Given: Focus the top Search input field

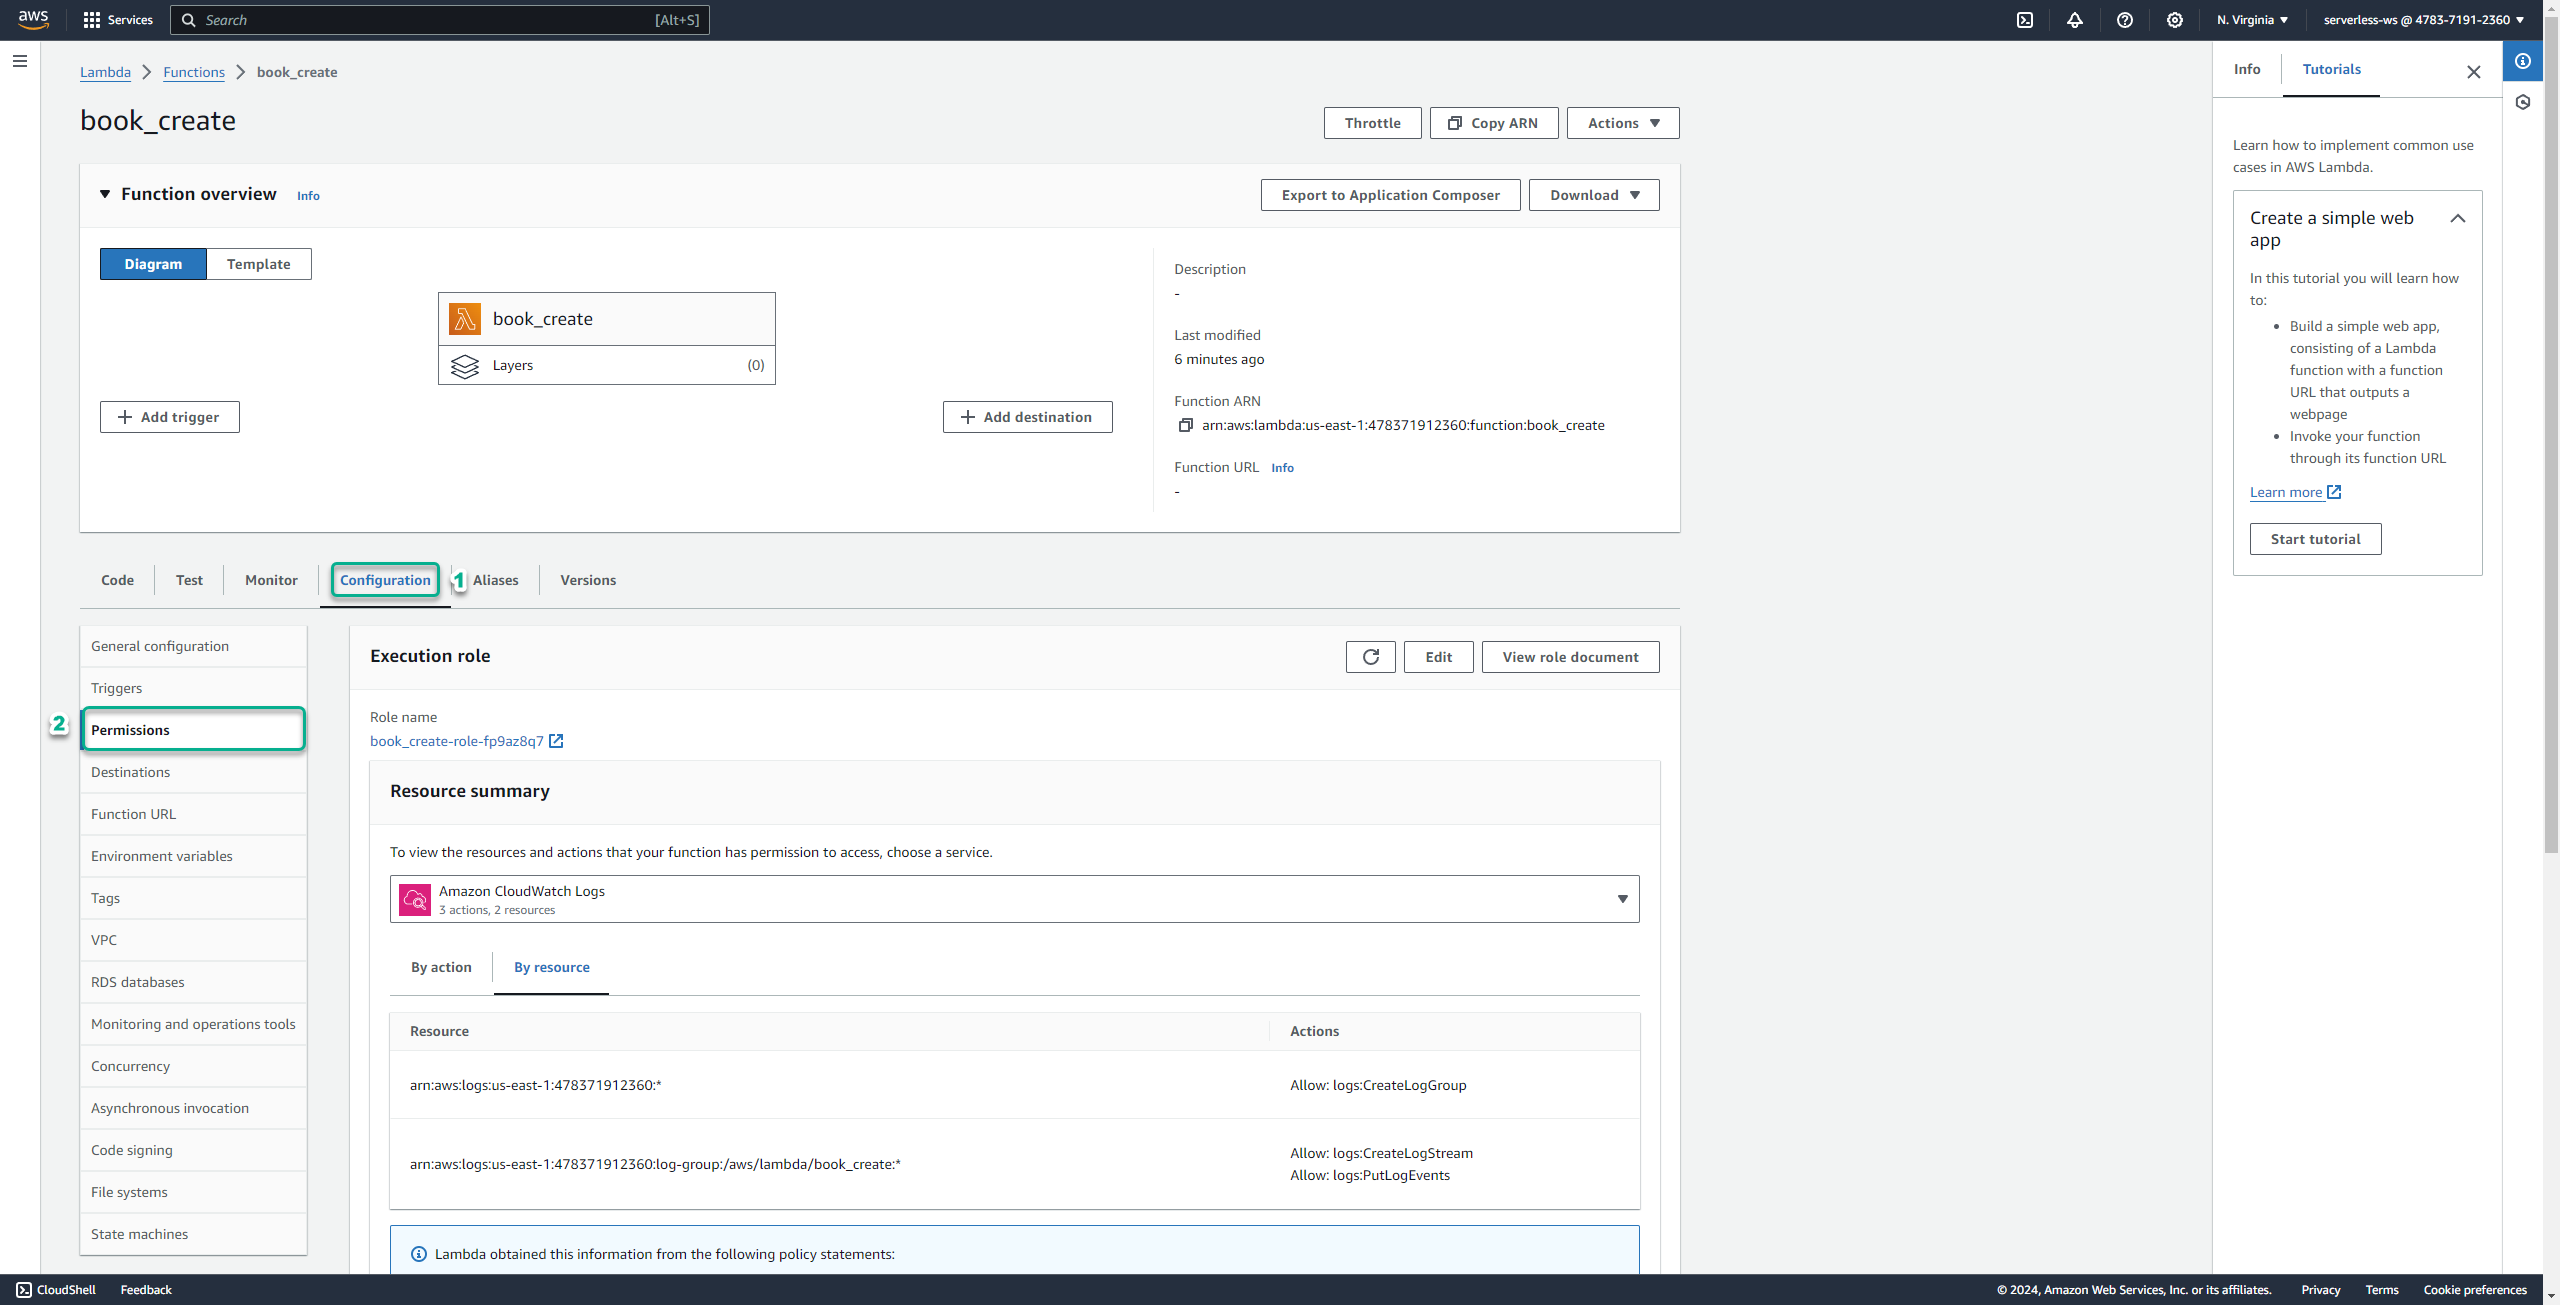Looking at the screenshot, I should [440, 20].
